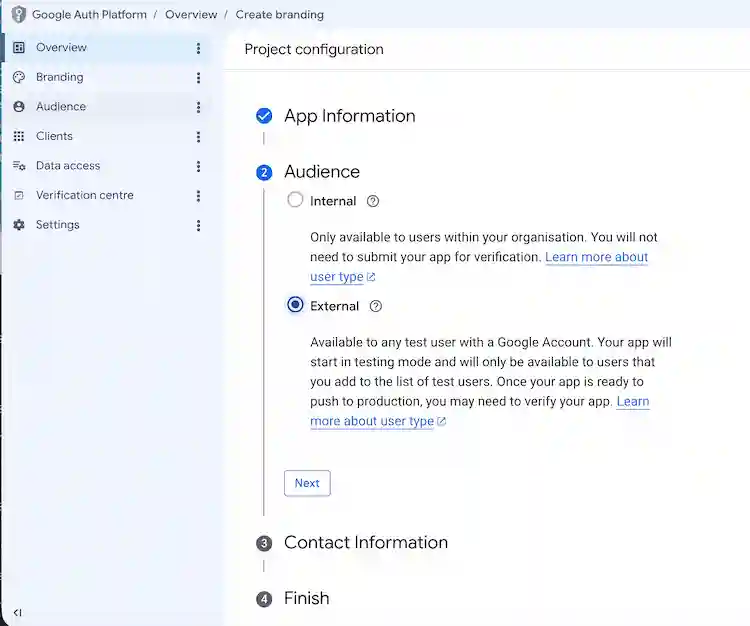Click the Data access icon
The width and height of the screenshot is (750, 626).
tap(19, 166)
